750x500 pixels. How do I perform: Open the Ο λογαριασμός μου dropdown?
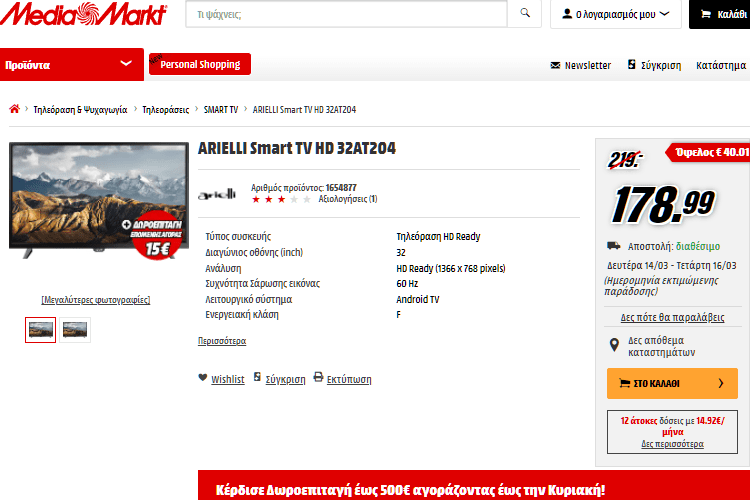tap(616, 14)
